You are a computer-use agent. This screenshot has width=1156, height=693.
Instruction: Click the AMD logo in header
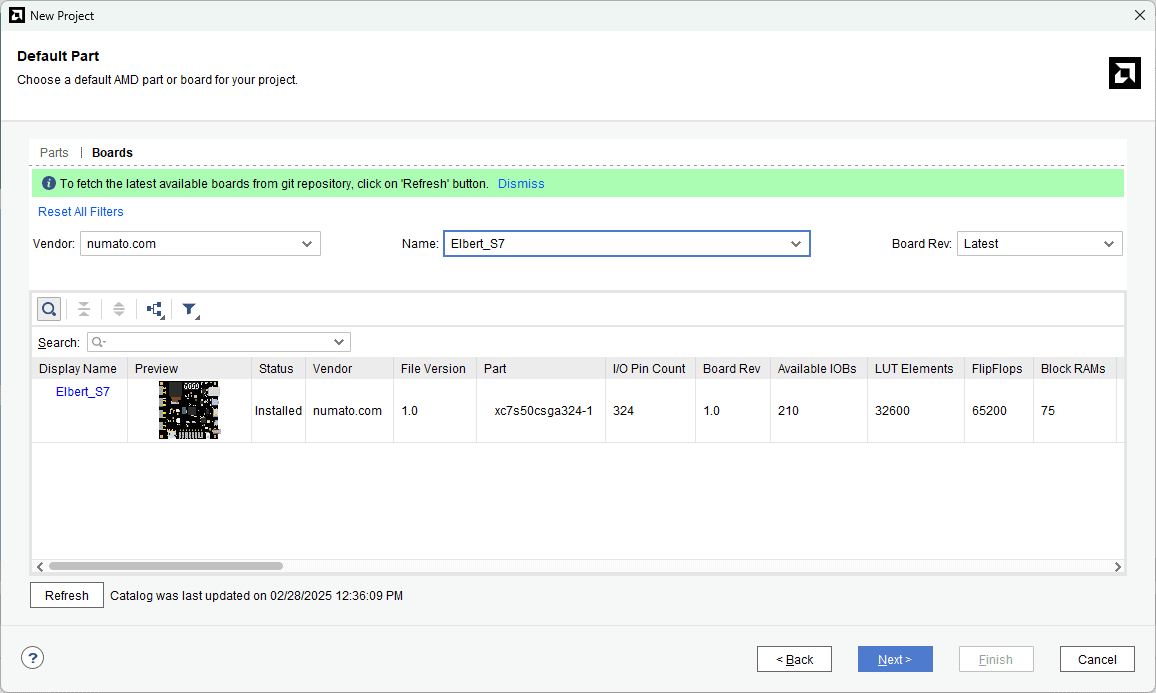click(1124, 73)
